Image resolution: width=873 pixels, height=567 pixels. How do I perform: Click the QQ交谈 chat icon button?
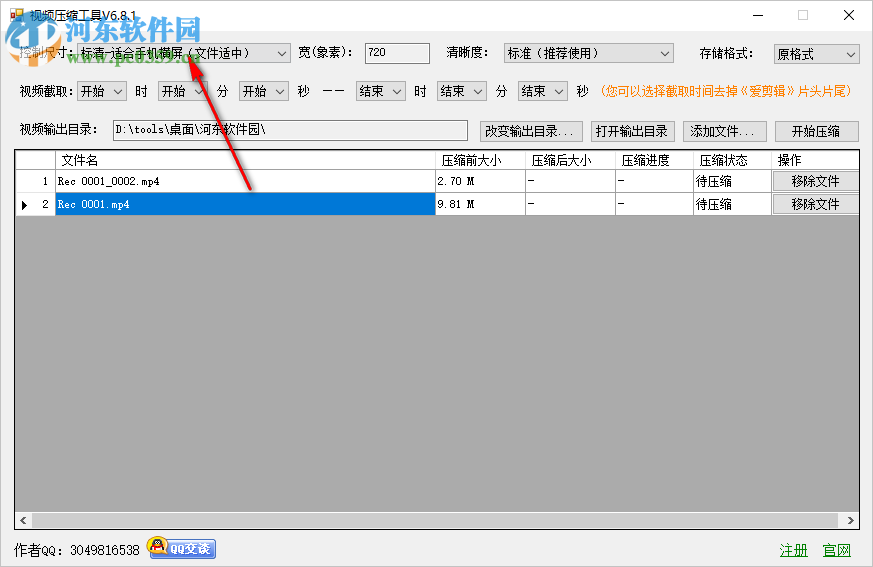[x=182, y=548]
